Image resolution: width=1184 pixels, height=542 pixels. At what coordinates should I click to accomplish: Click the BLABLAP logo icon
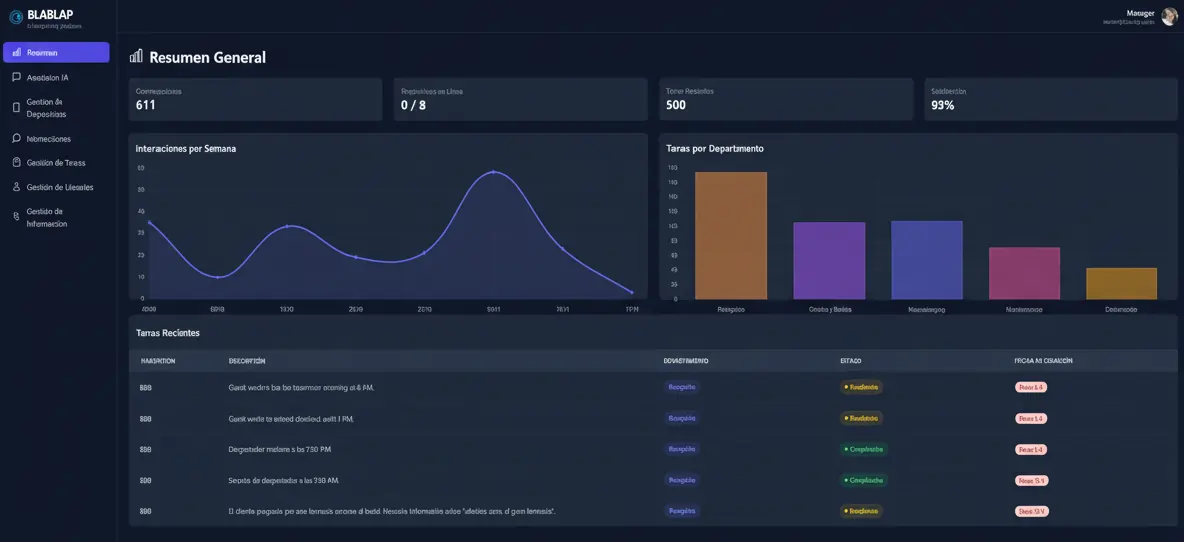click(x=17, y=15)
